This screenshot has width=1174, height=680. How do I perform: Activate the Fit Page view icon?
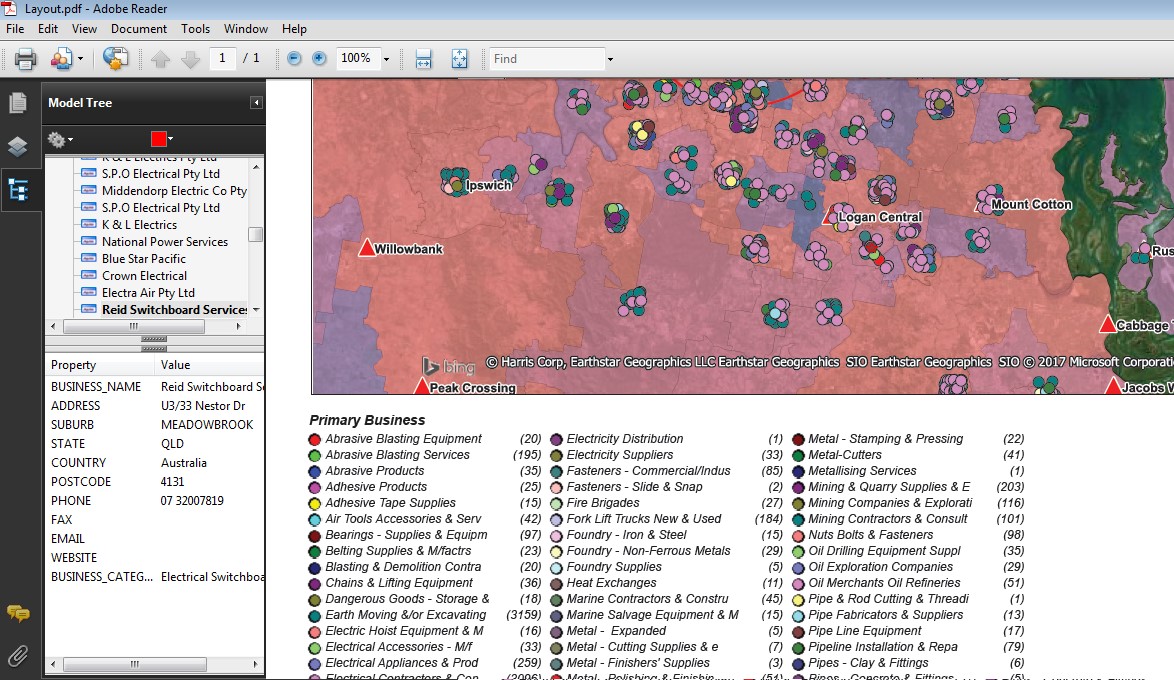pos(459,58)
